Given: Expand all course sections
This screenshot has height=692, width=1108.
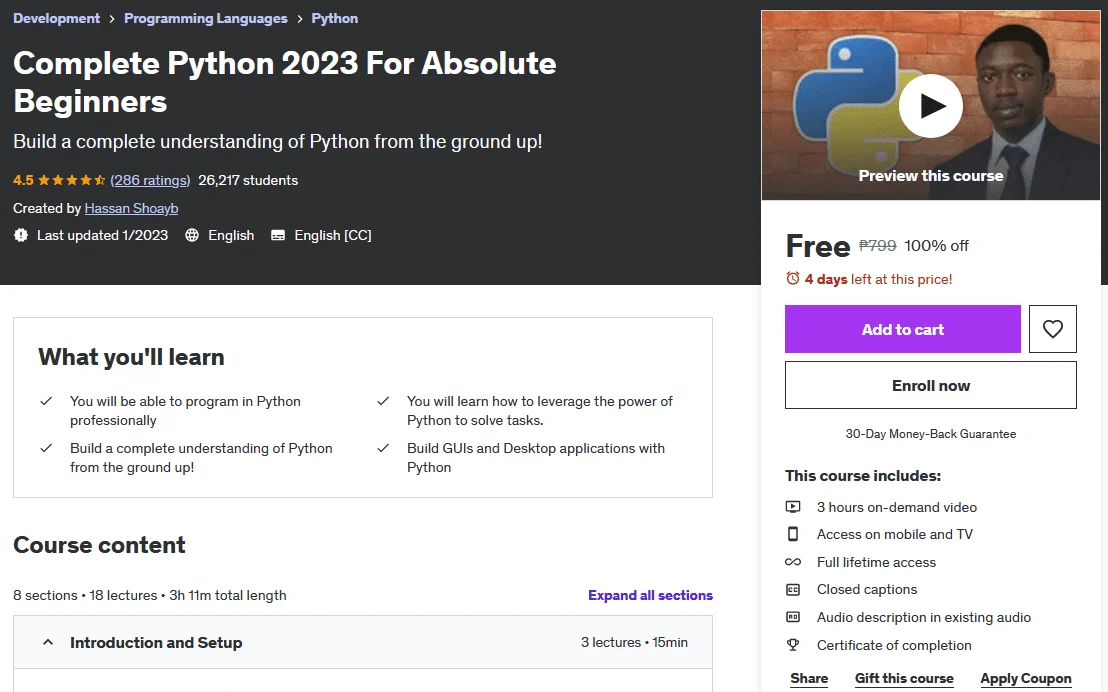Looking at the screenshot, I should coord(650,595).
